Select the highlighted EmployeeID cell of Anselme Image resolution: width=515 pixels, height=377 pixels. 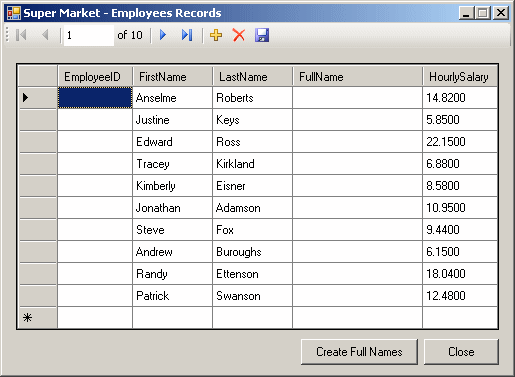coord(95,98)
